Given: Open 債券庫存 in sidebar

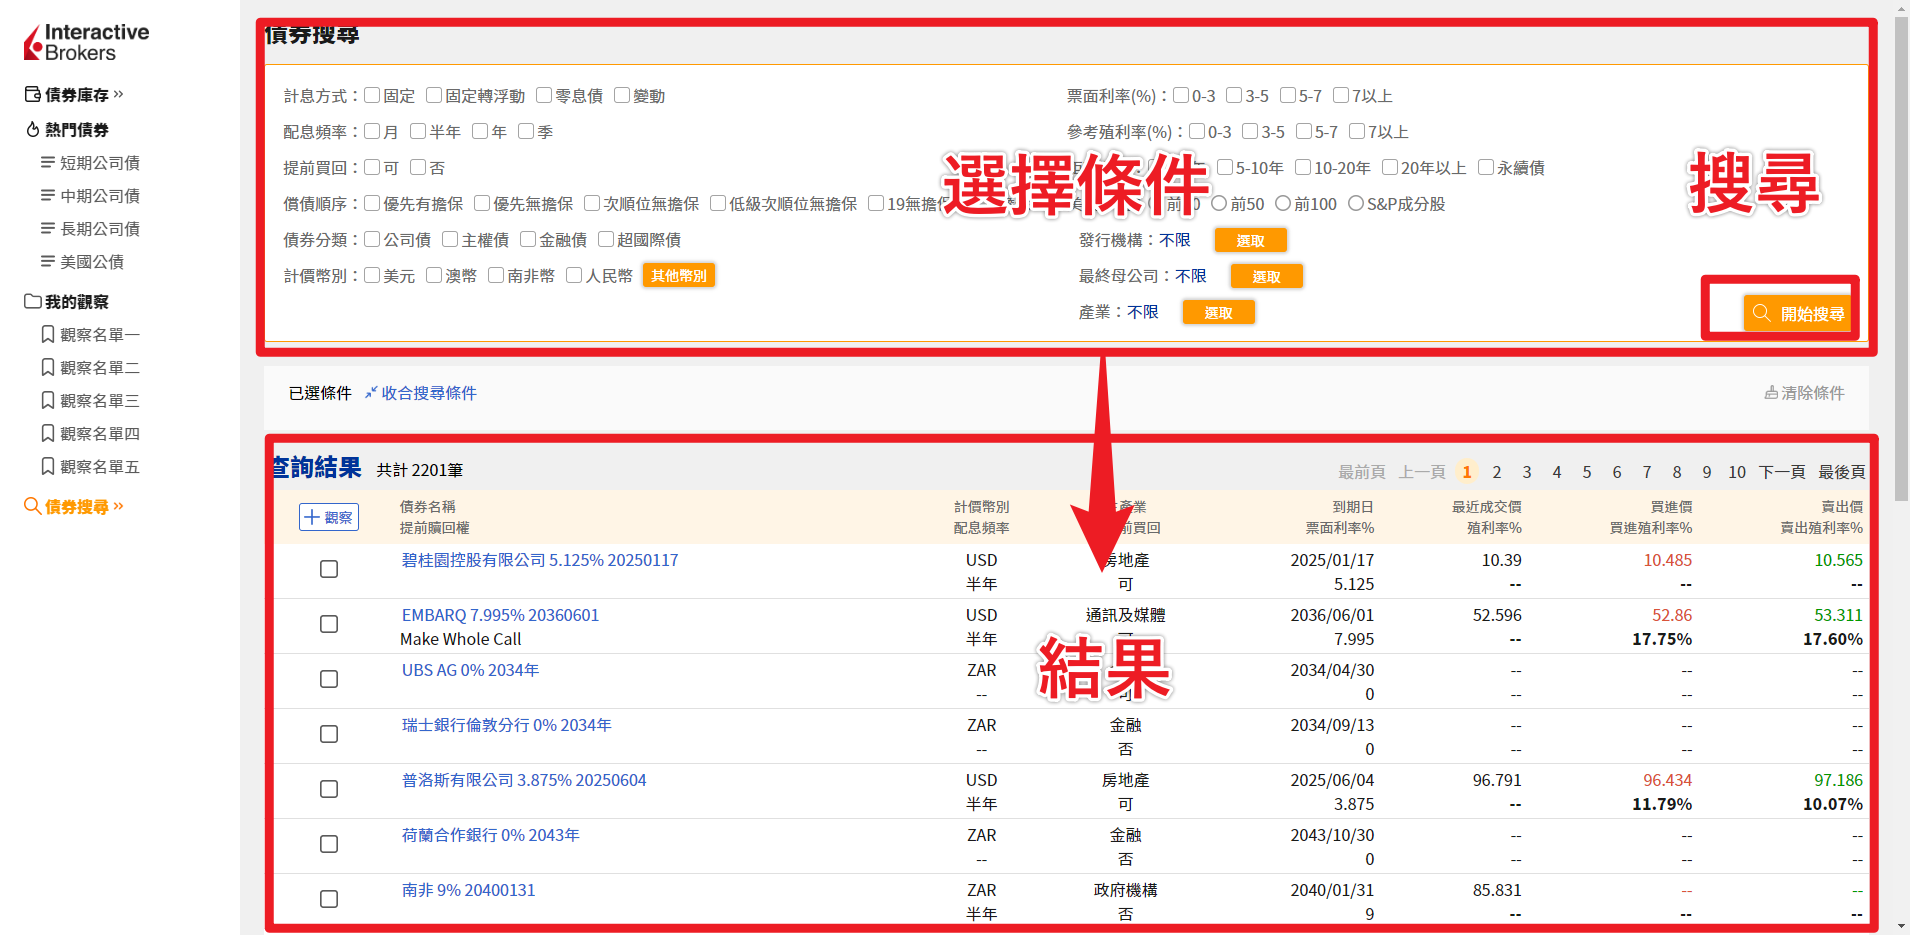Looking at the screenshot, I should (x=74, y=95).
